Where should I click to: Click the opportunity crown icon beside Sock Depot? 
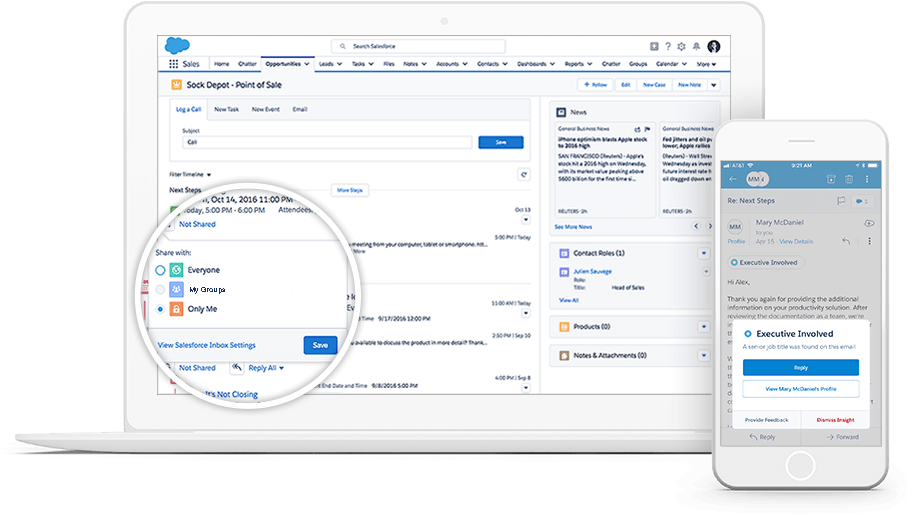coord(176,85)
